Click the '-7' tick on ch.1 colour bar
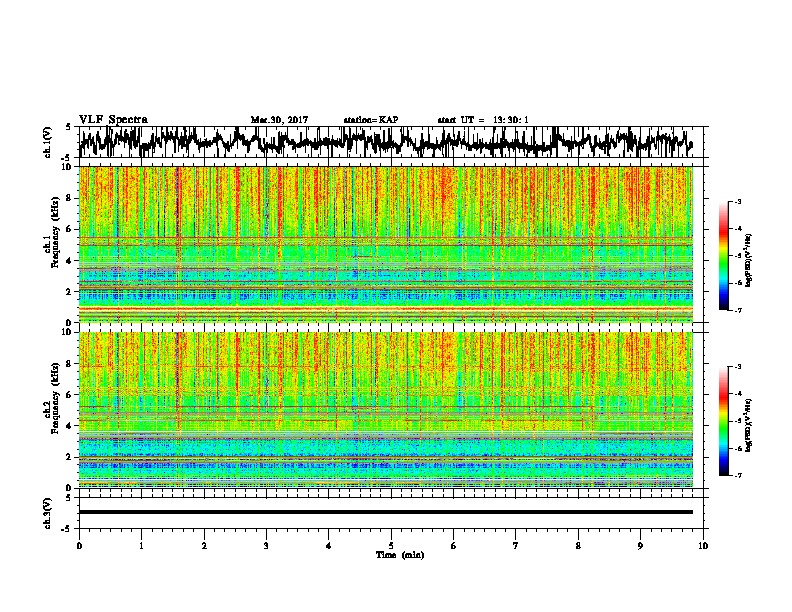 [737, 310]
